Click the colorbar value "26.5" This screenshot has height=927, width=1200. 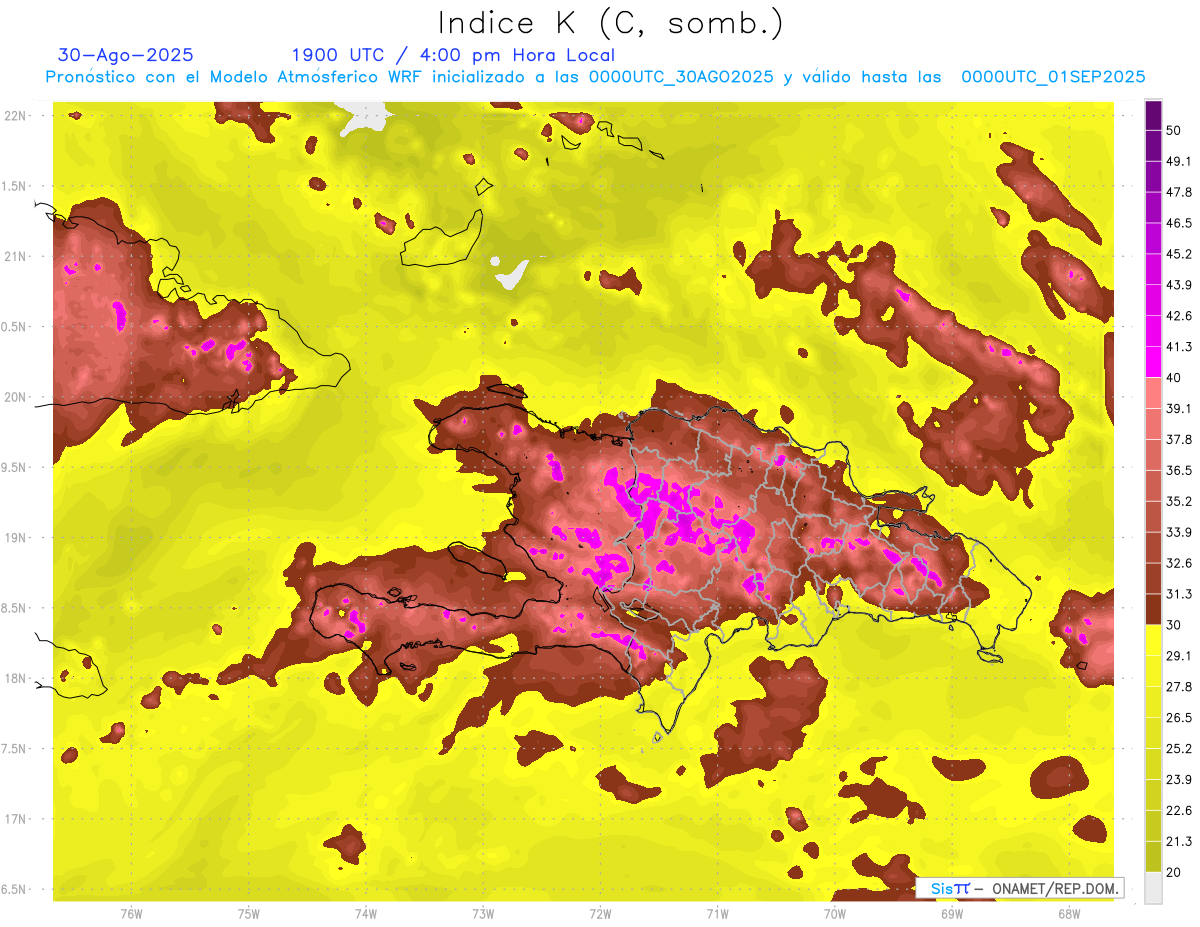click(x=1179, y=718)
